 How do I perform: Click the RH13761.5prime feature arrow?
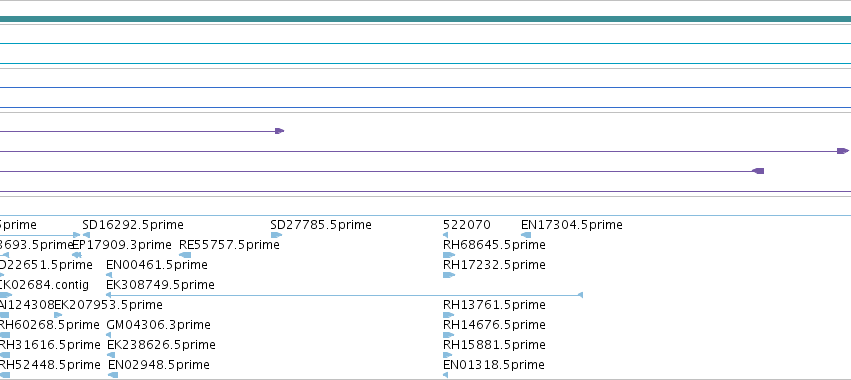(449, 315)
